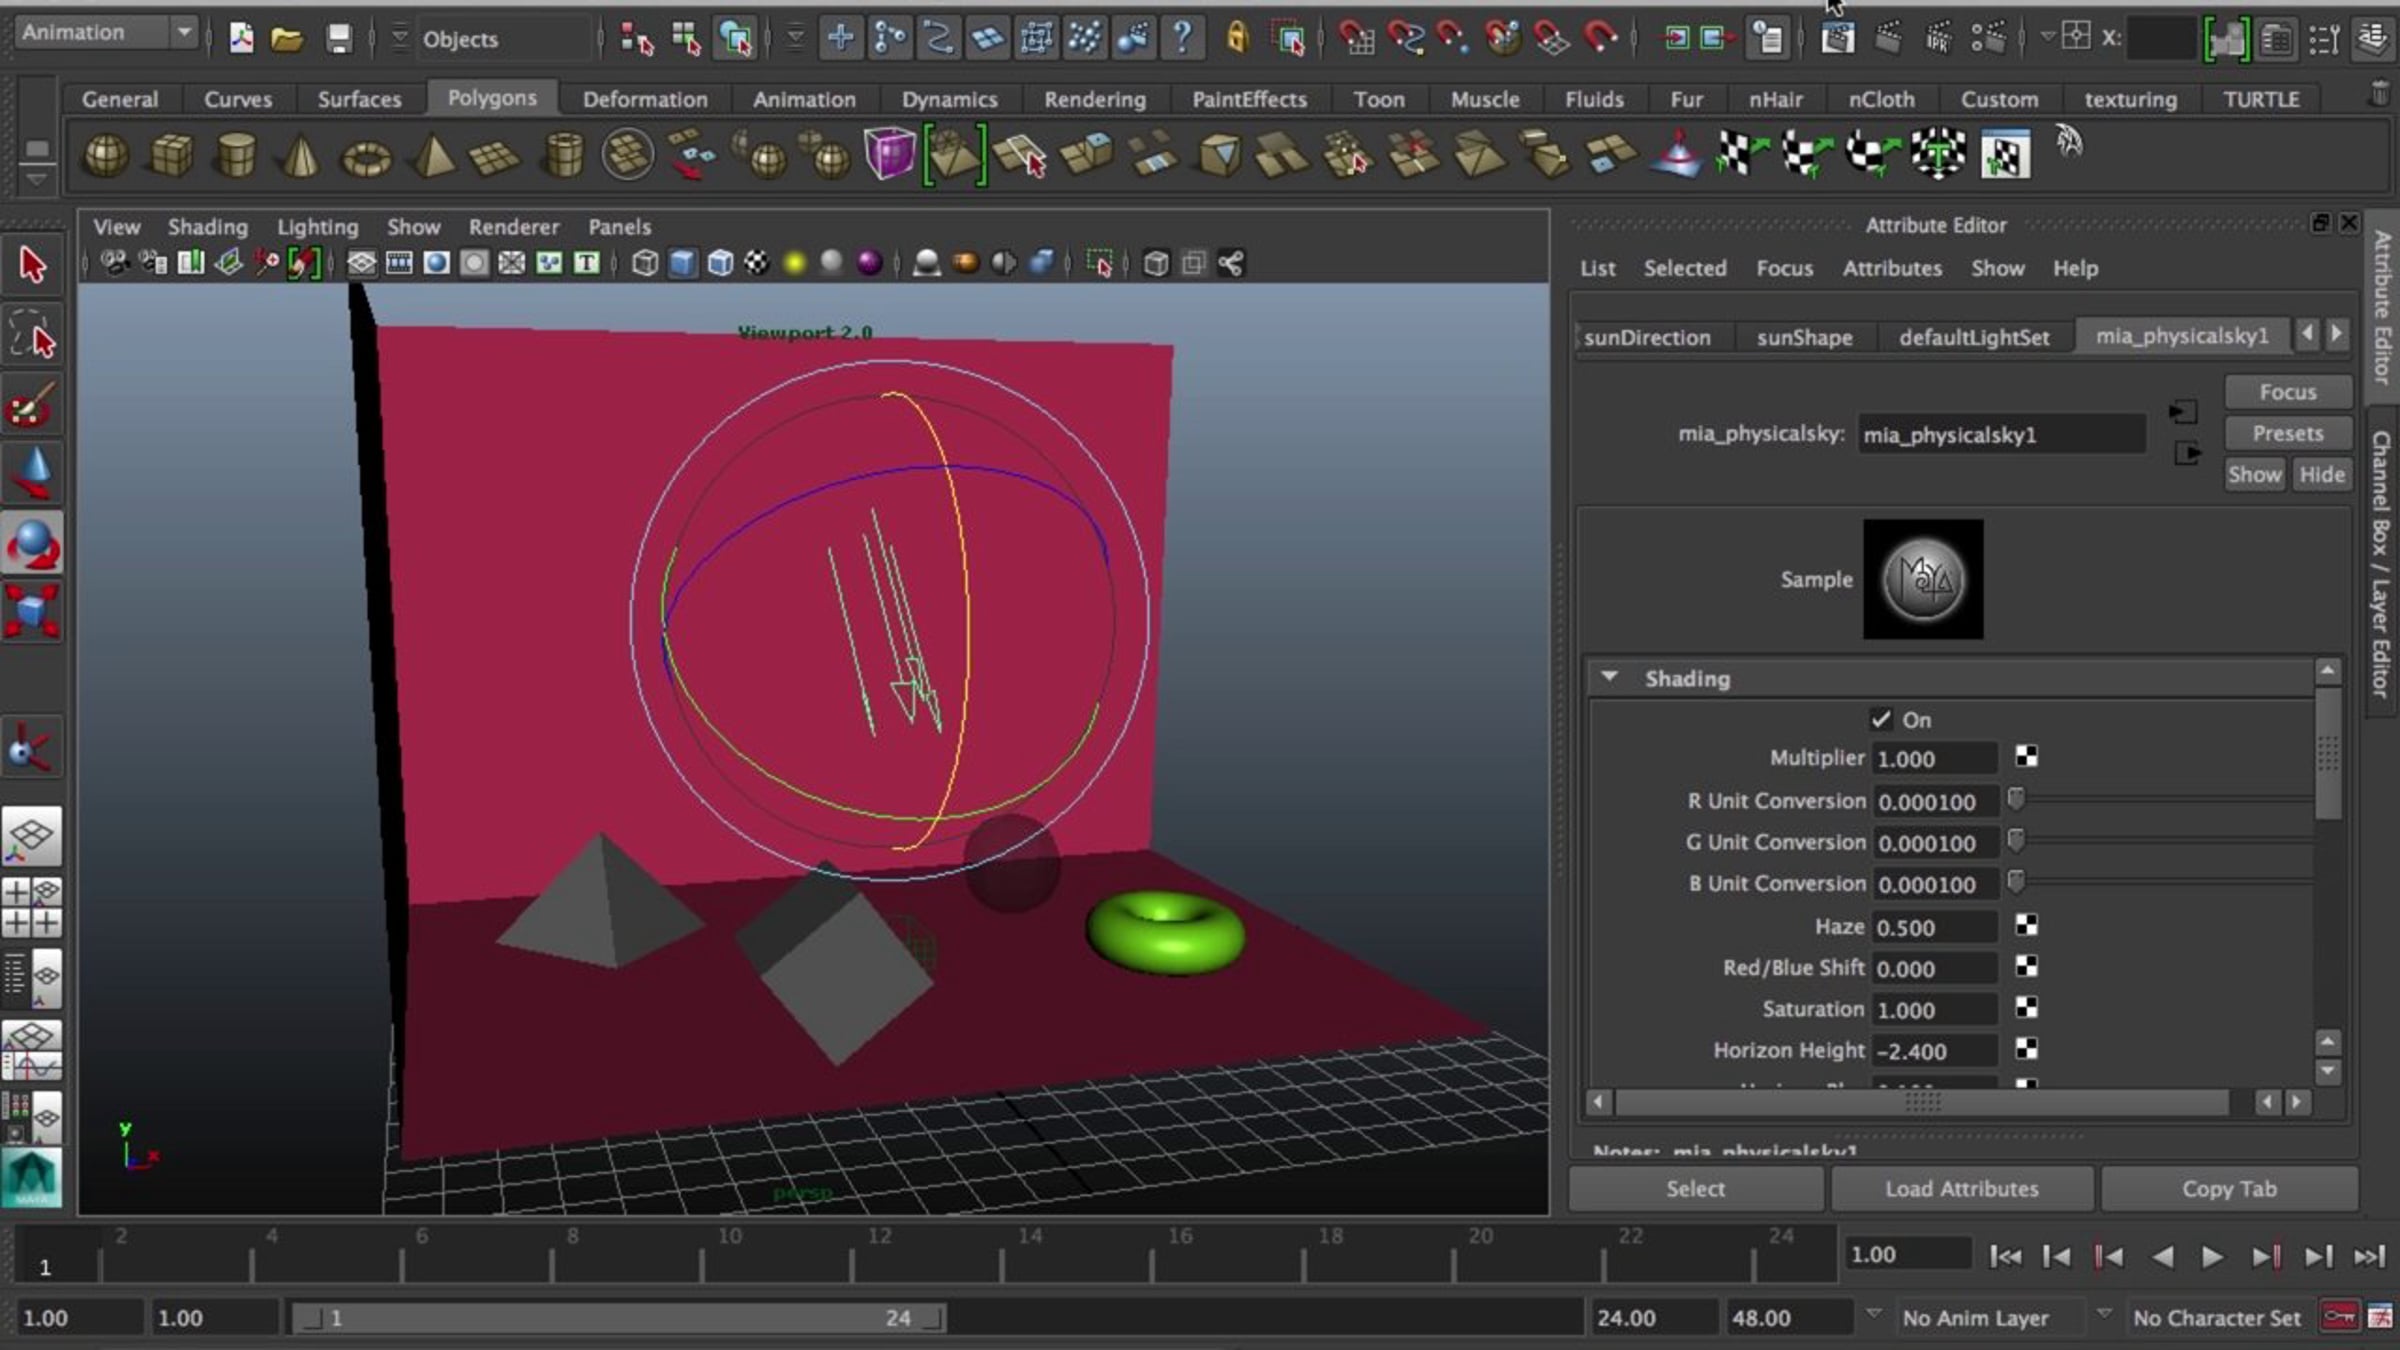The image size is (2400, 1350).
Task: Activate the Select tool arrow
Action: tap(33, 266)
